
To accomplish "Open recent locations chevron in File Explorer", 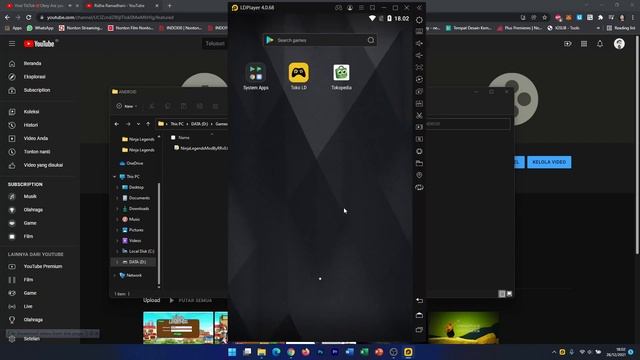I will [x=138, y=124].
